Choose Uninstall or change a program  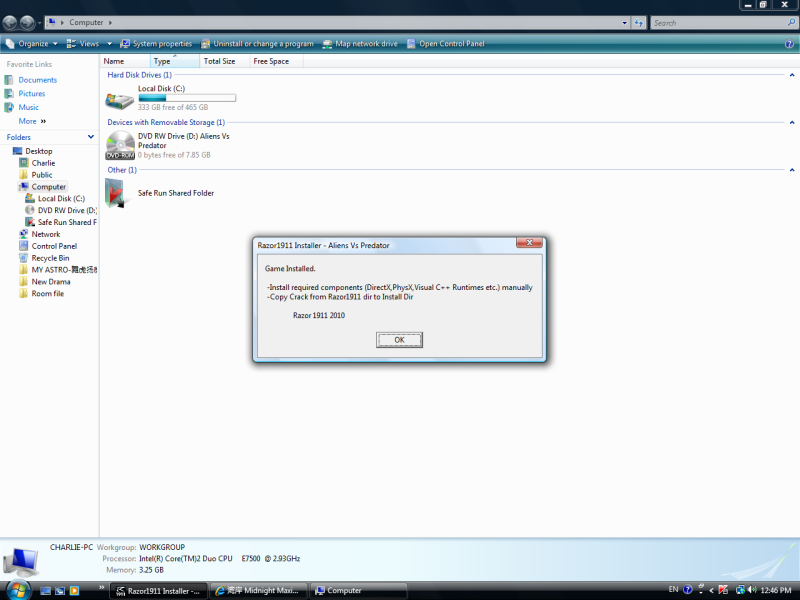258,44
